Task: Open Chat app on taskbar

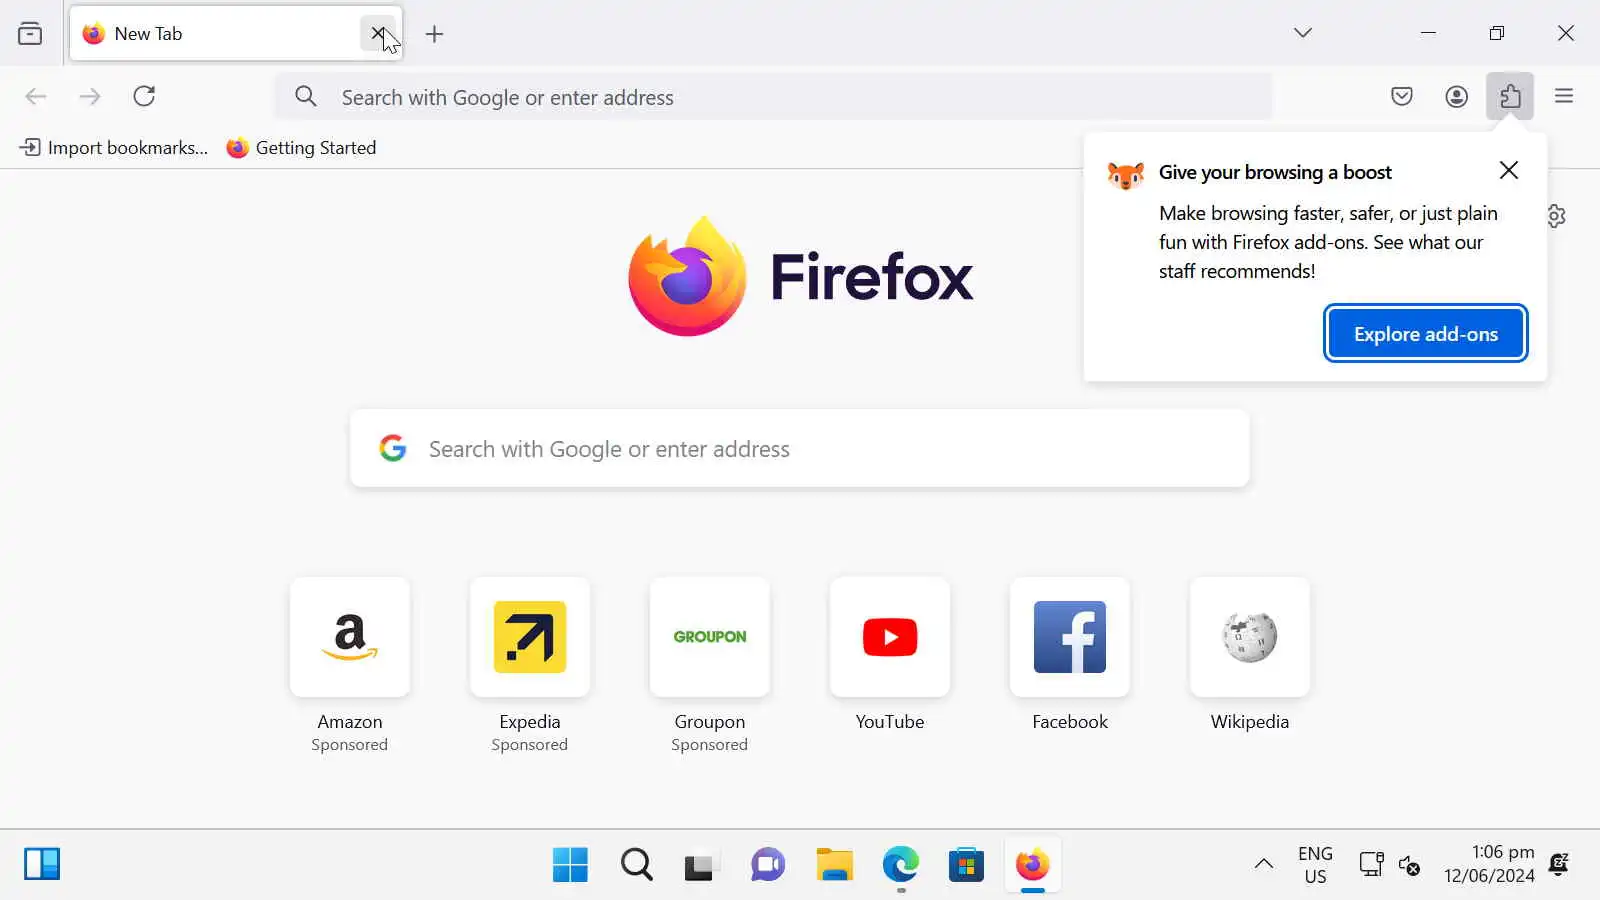Action: pos(768,864)
